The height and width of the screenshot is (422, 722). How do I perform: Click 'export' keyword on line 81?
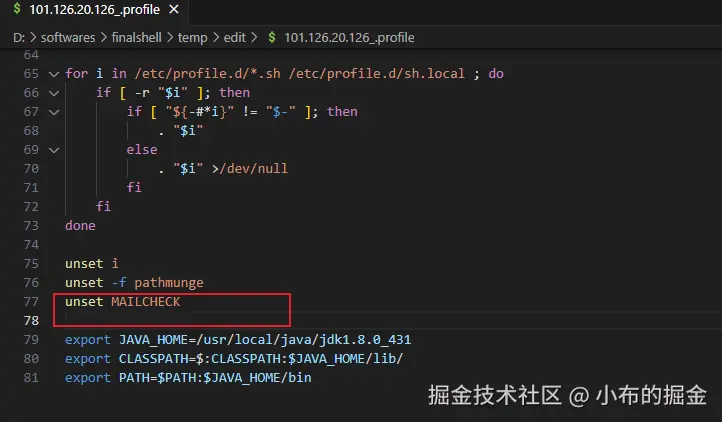[x=87, y=378]
